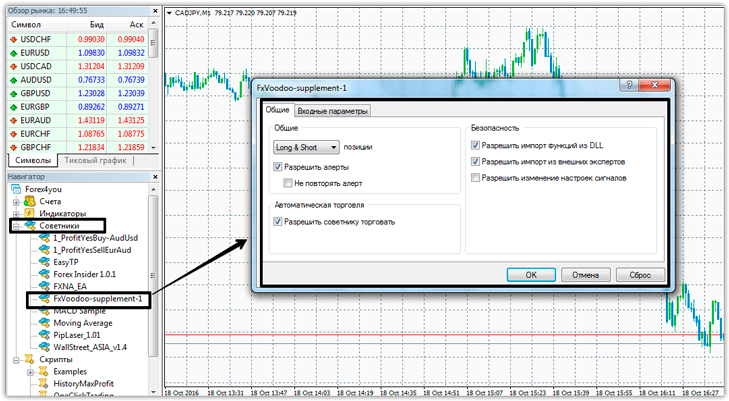729x401 pixels.
Task: Click the EasyTP advisor icon
Action: (43, 260)
